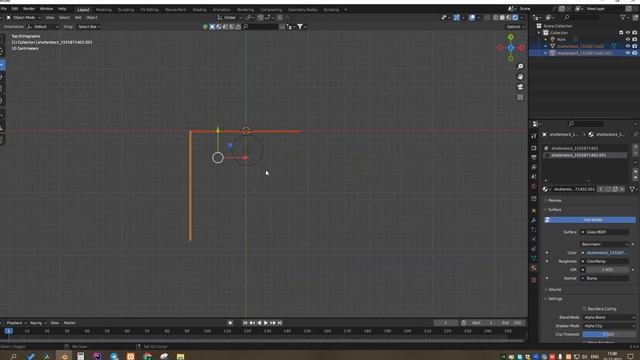
Task: Open File Explorer from the taskbar
Action: pyautogui.click(x=180, y=356)
